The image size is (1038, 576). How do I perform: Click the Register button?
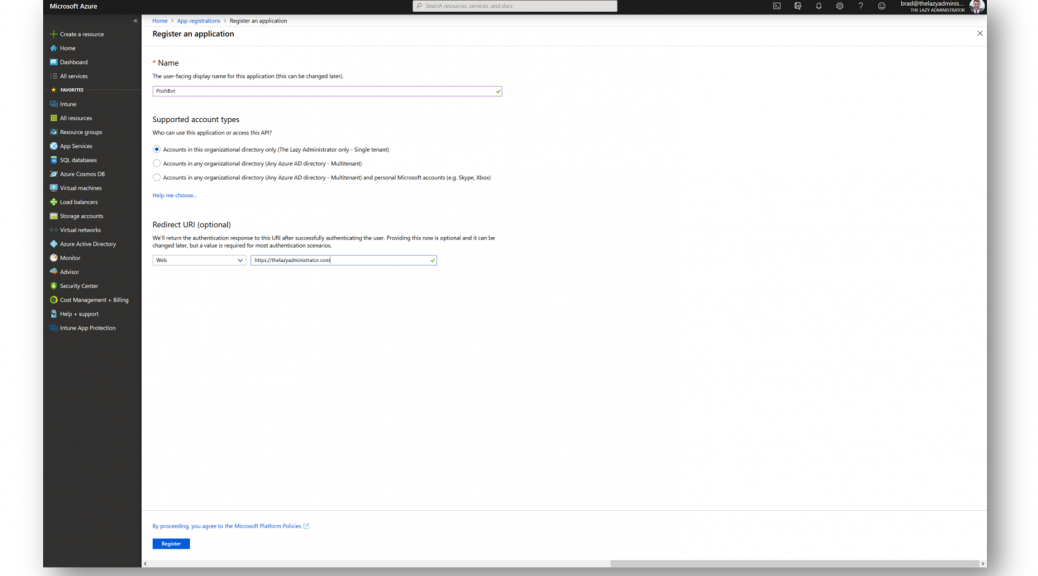pyautogui.click(x=171, y=544)
